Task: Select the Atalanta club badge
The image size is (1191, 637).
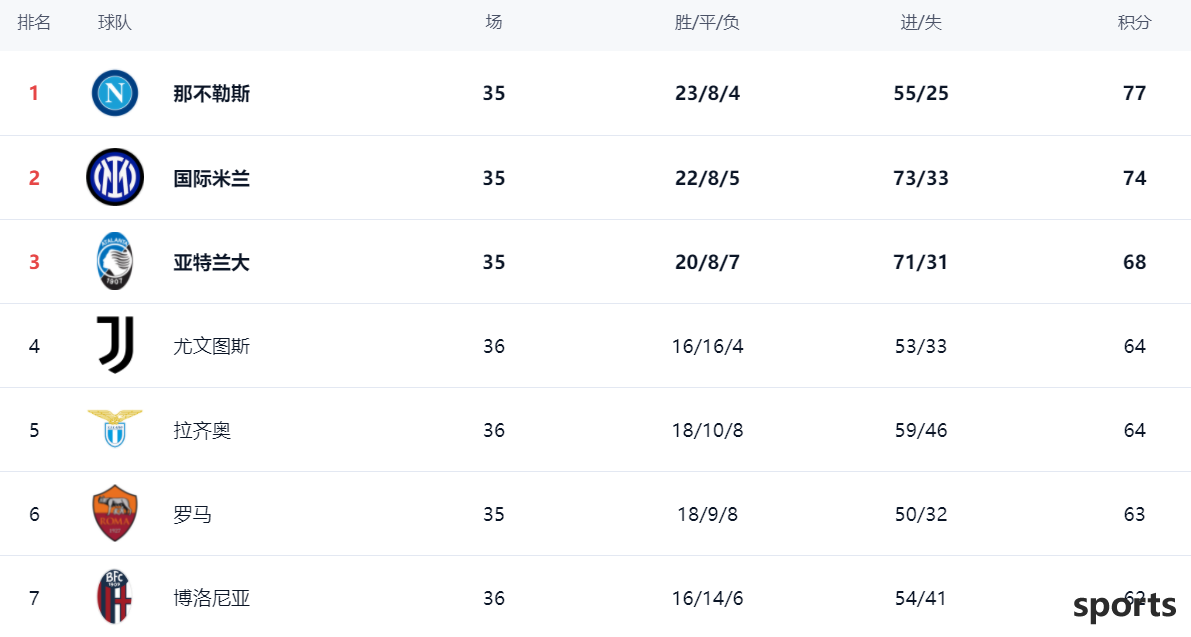Action: (115, 261)
